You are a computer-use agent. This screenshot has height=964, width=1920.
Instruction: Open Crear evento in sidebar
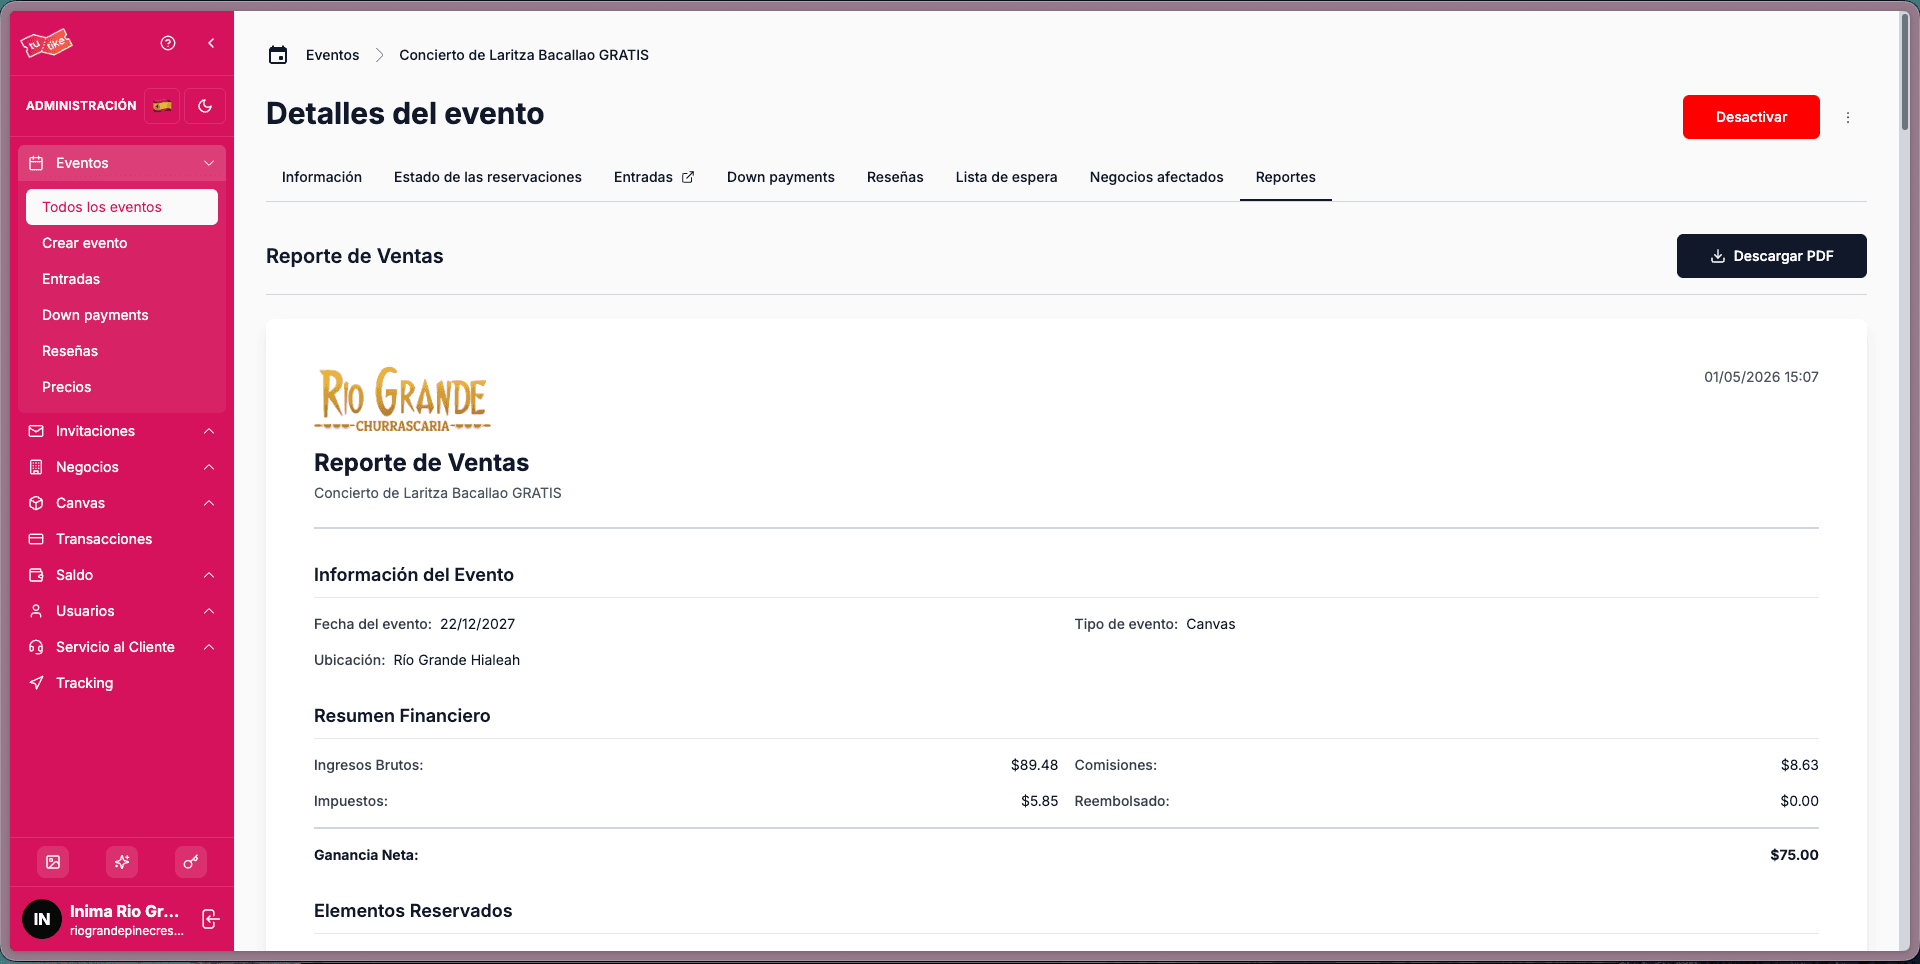coord(84,243)
